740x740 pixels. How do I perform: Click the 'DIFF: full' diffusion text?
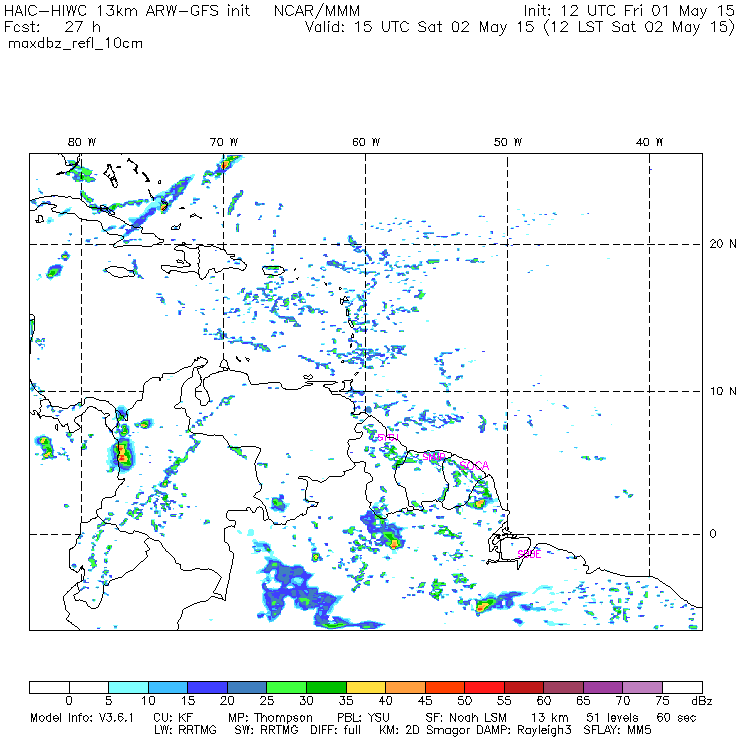[x=336, y=730]
